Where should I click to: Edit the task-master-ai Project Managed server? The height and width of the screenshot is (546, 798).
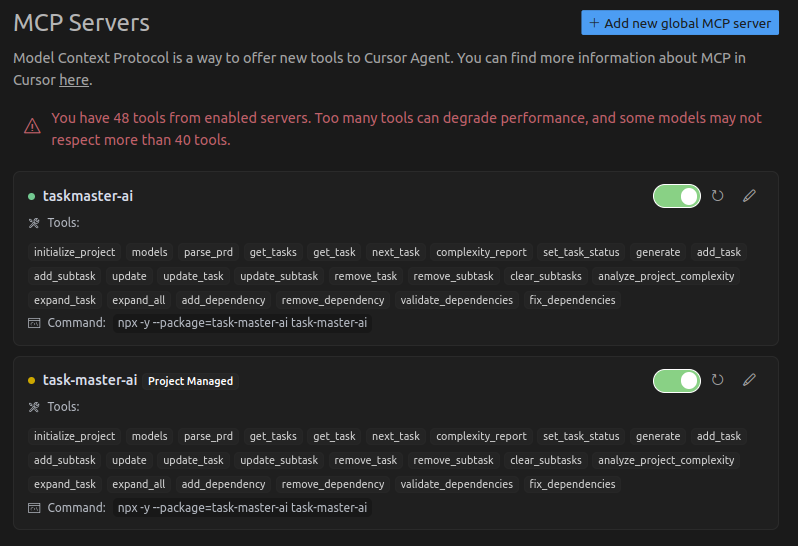pos(749,380)
